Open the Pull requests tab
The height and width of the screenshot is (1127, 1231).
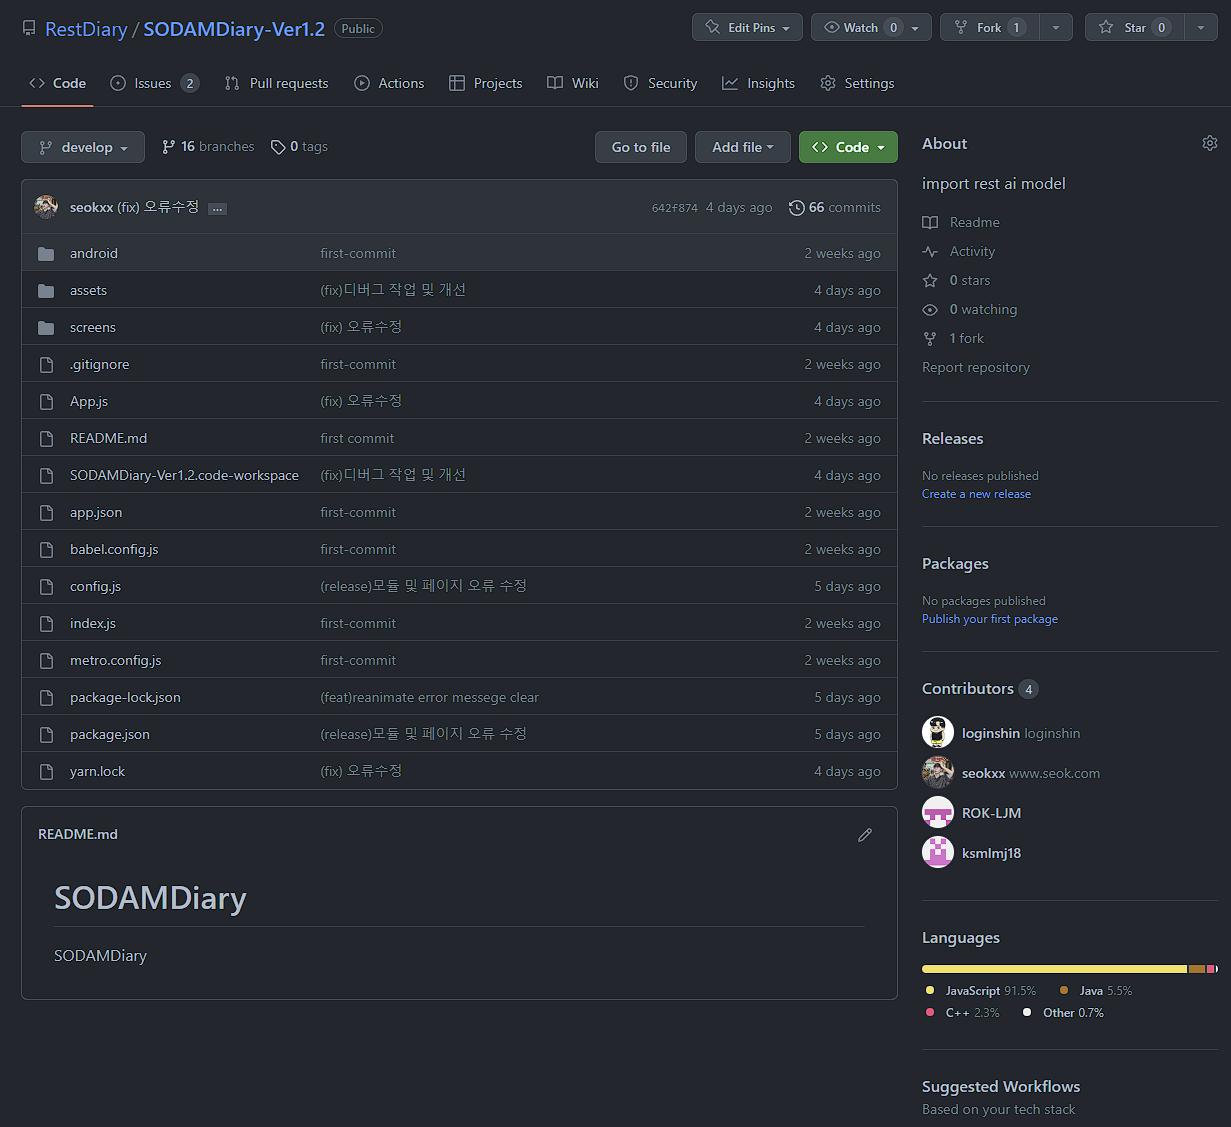tap(277, 83)
